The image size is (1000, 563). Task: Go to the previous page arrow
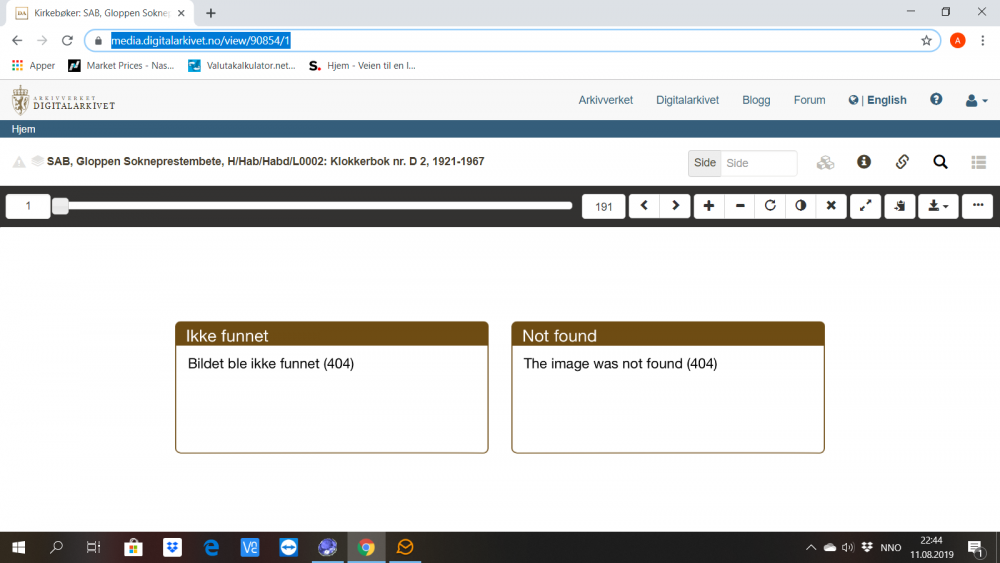644,206
